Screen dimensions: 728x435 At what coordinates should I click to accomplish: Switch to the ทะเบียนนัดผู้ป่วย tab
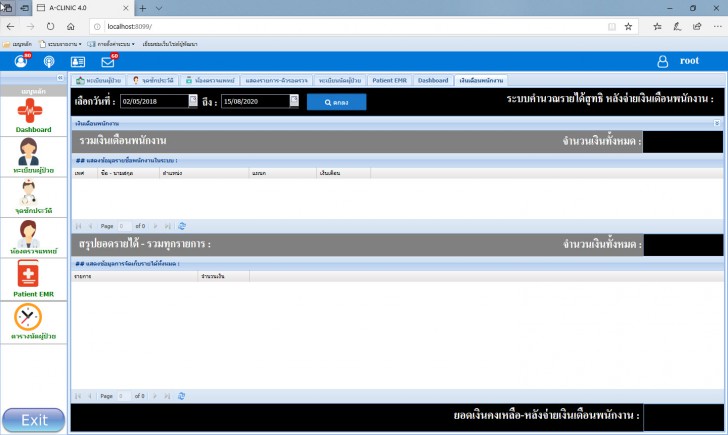(x=339, y=80)
